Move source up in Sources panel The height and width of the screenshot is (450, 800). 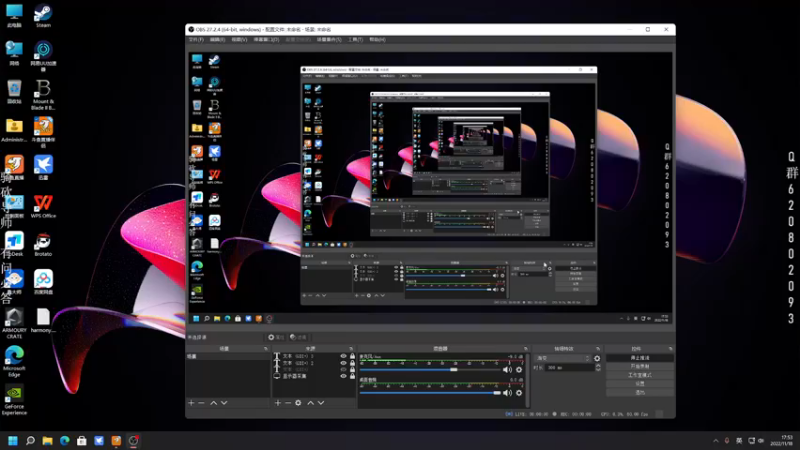point(310,403)
